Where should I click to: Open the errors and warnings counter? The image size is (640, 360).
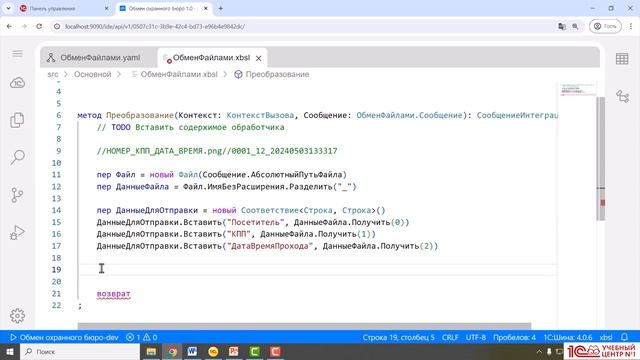[142, 338]
